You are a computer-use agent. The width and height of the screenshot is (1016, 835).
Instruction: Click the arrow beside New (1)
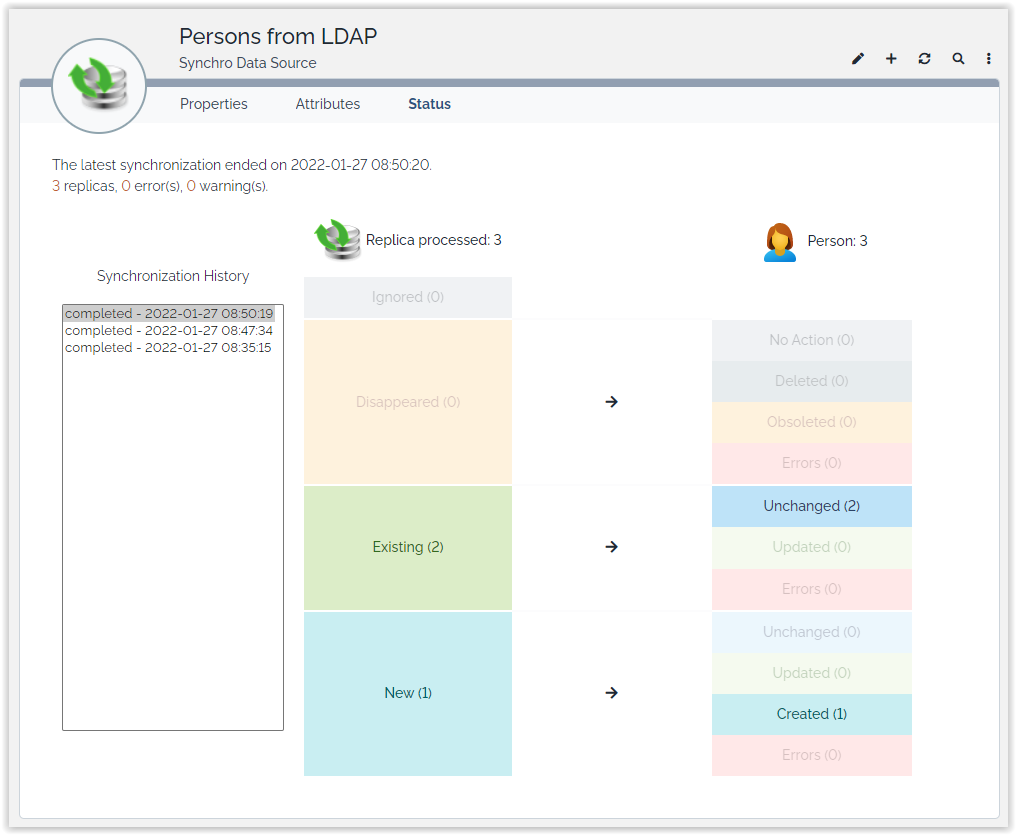(x=611, y=693)
